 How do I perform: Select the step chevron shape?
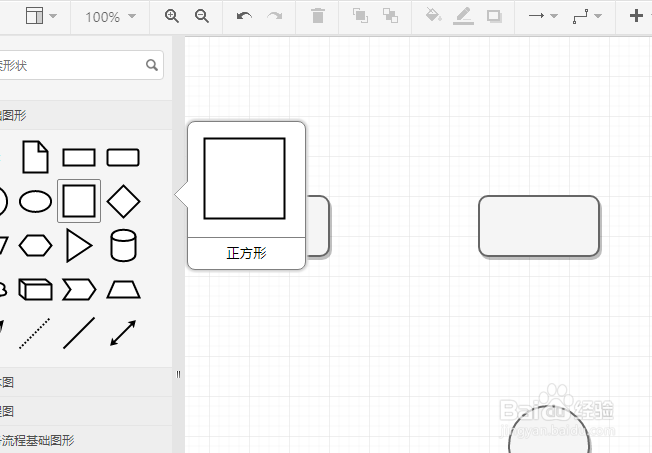pyautogui.click(x=79, y=290)
